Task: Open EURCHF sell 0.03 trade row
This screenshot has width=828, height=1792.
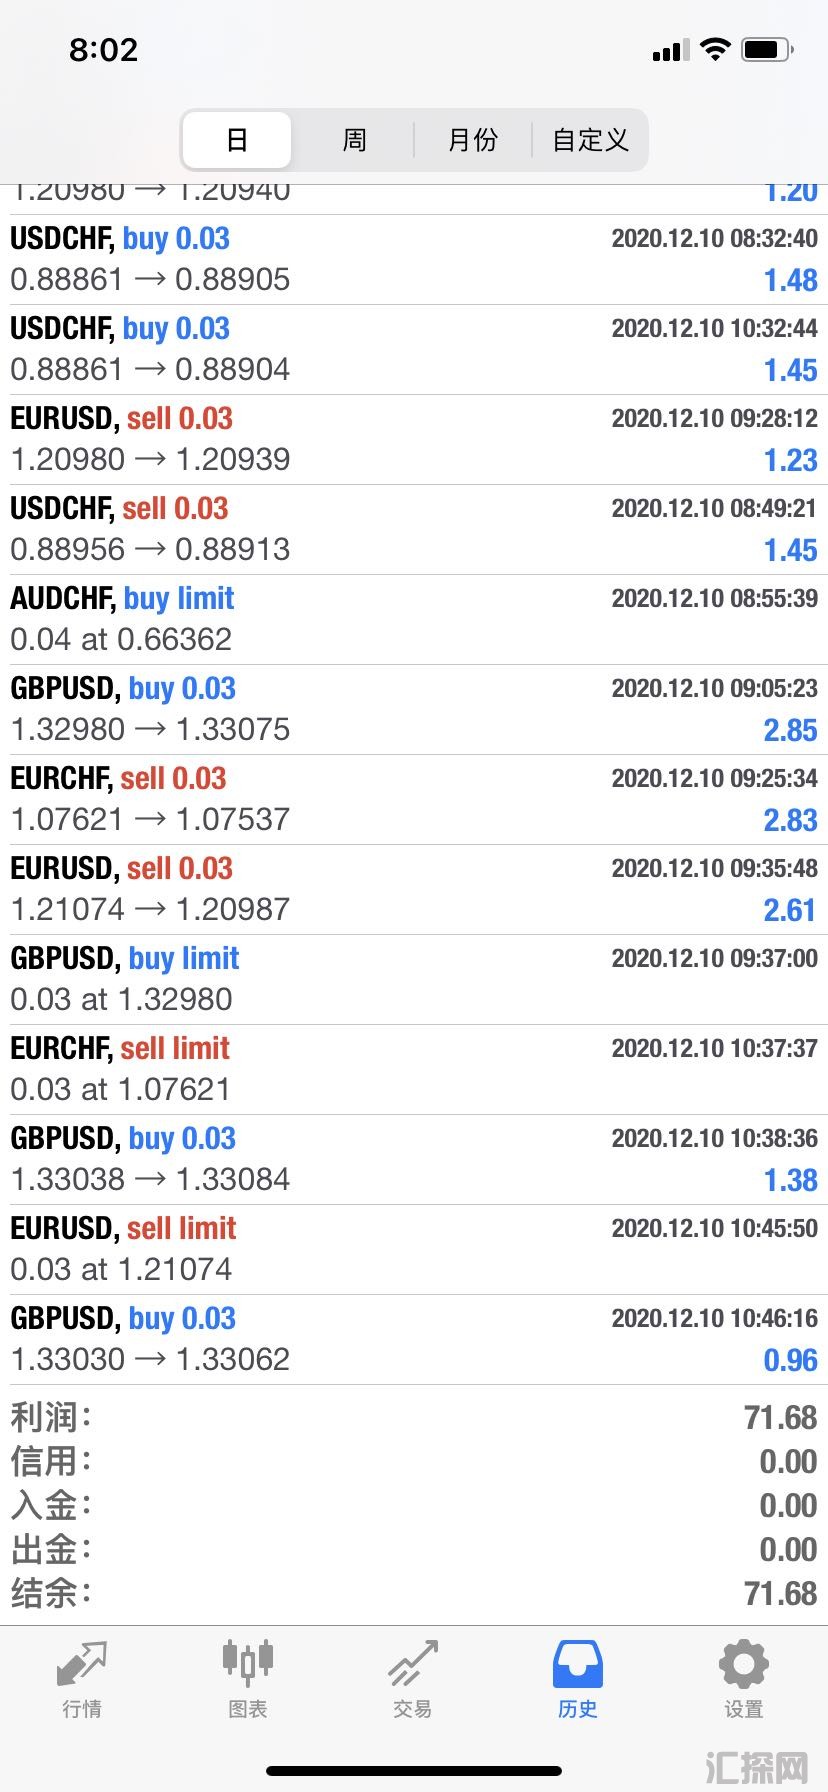Action: (414, 800)
